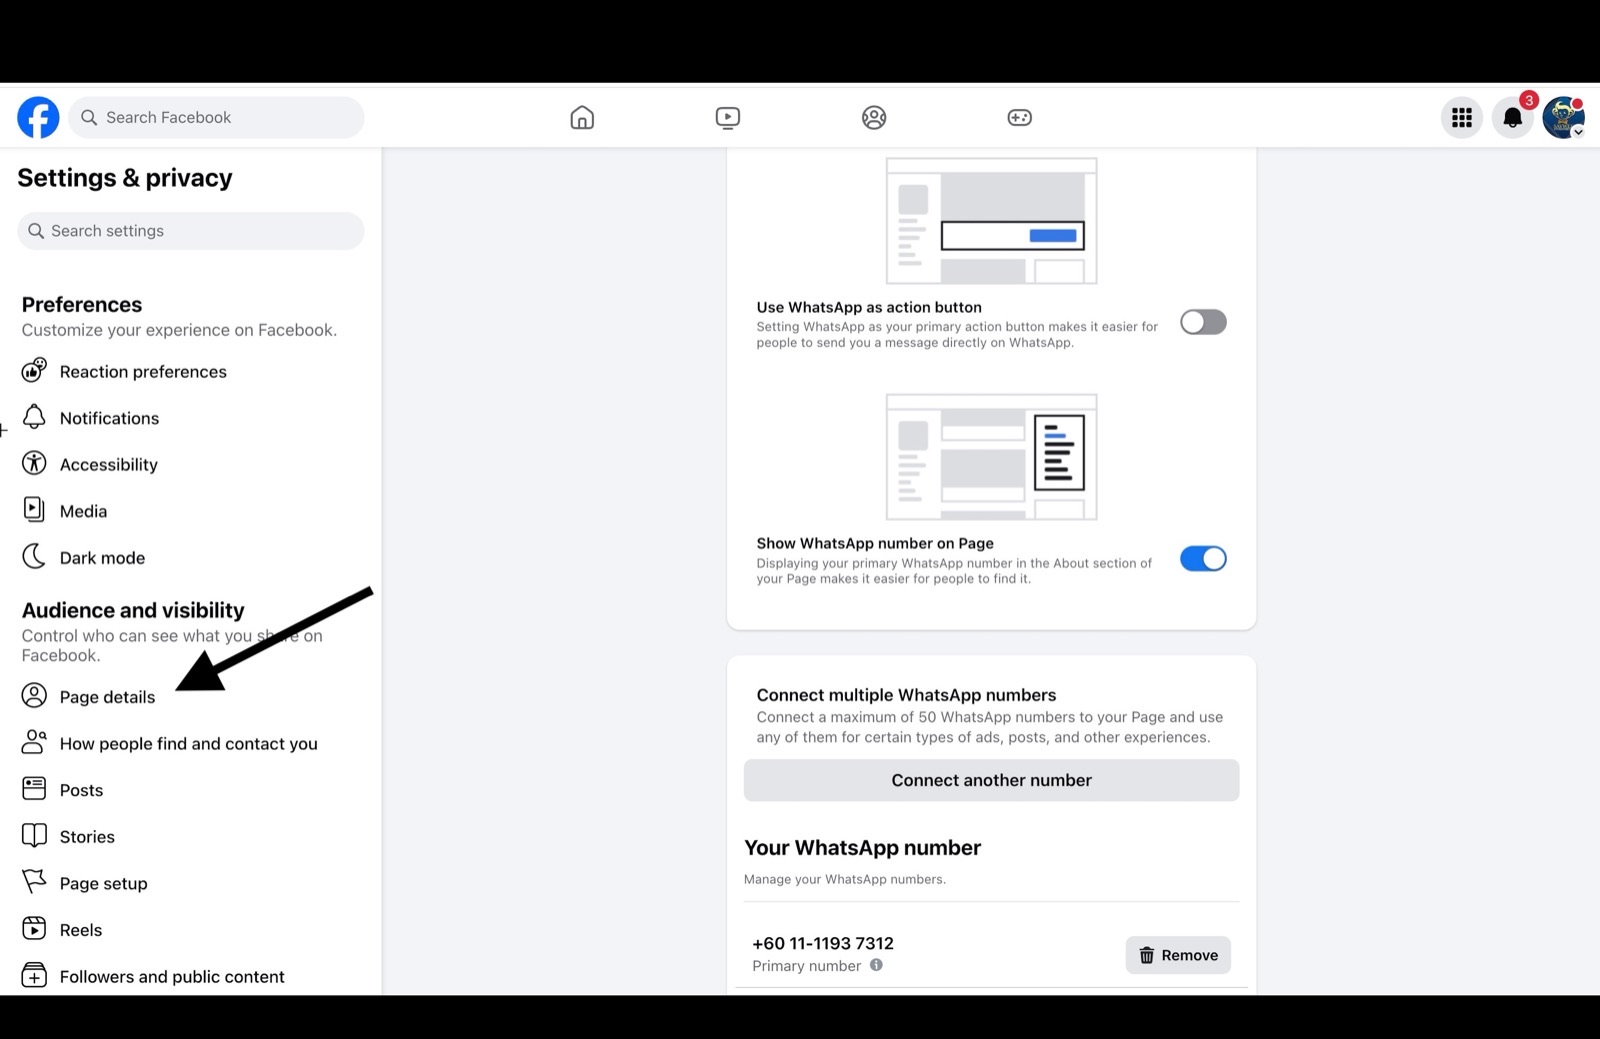Screen dimensions: 1600x1039
Task: Click the Stories book icon
Action: pyautogui.click(x=34, y=835)
